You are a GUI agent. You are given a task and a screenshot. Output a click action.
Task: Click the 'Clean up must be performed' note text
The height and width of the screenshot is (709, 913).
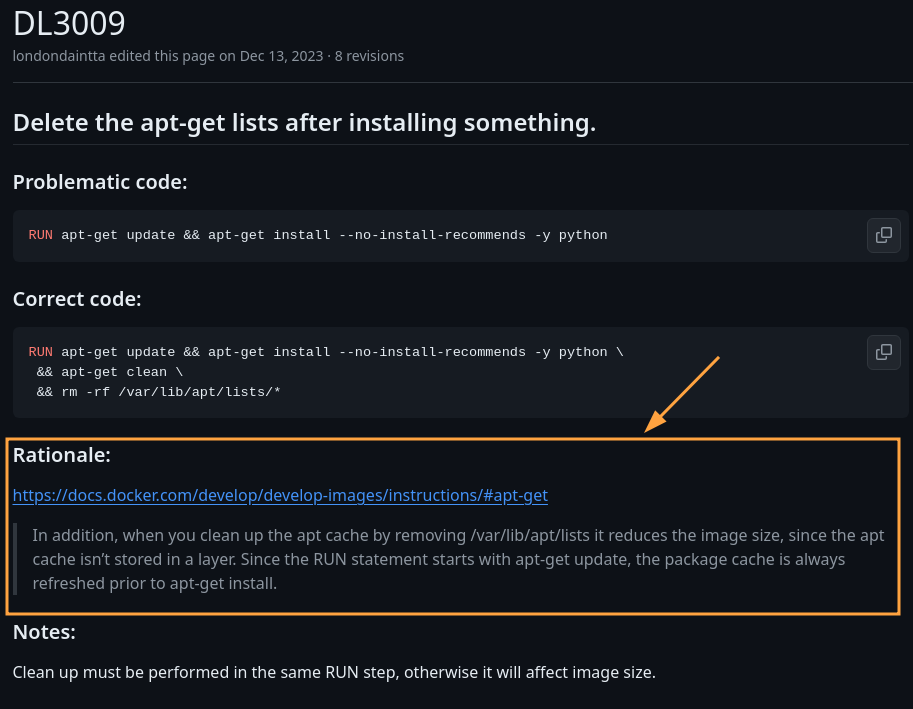point(334,672)
